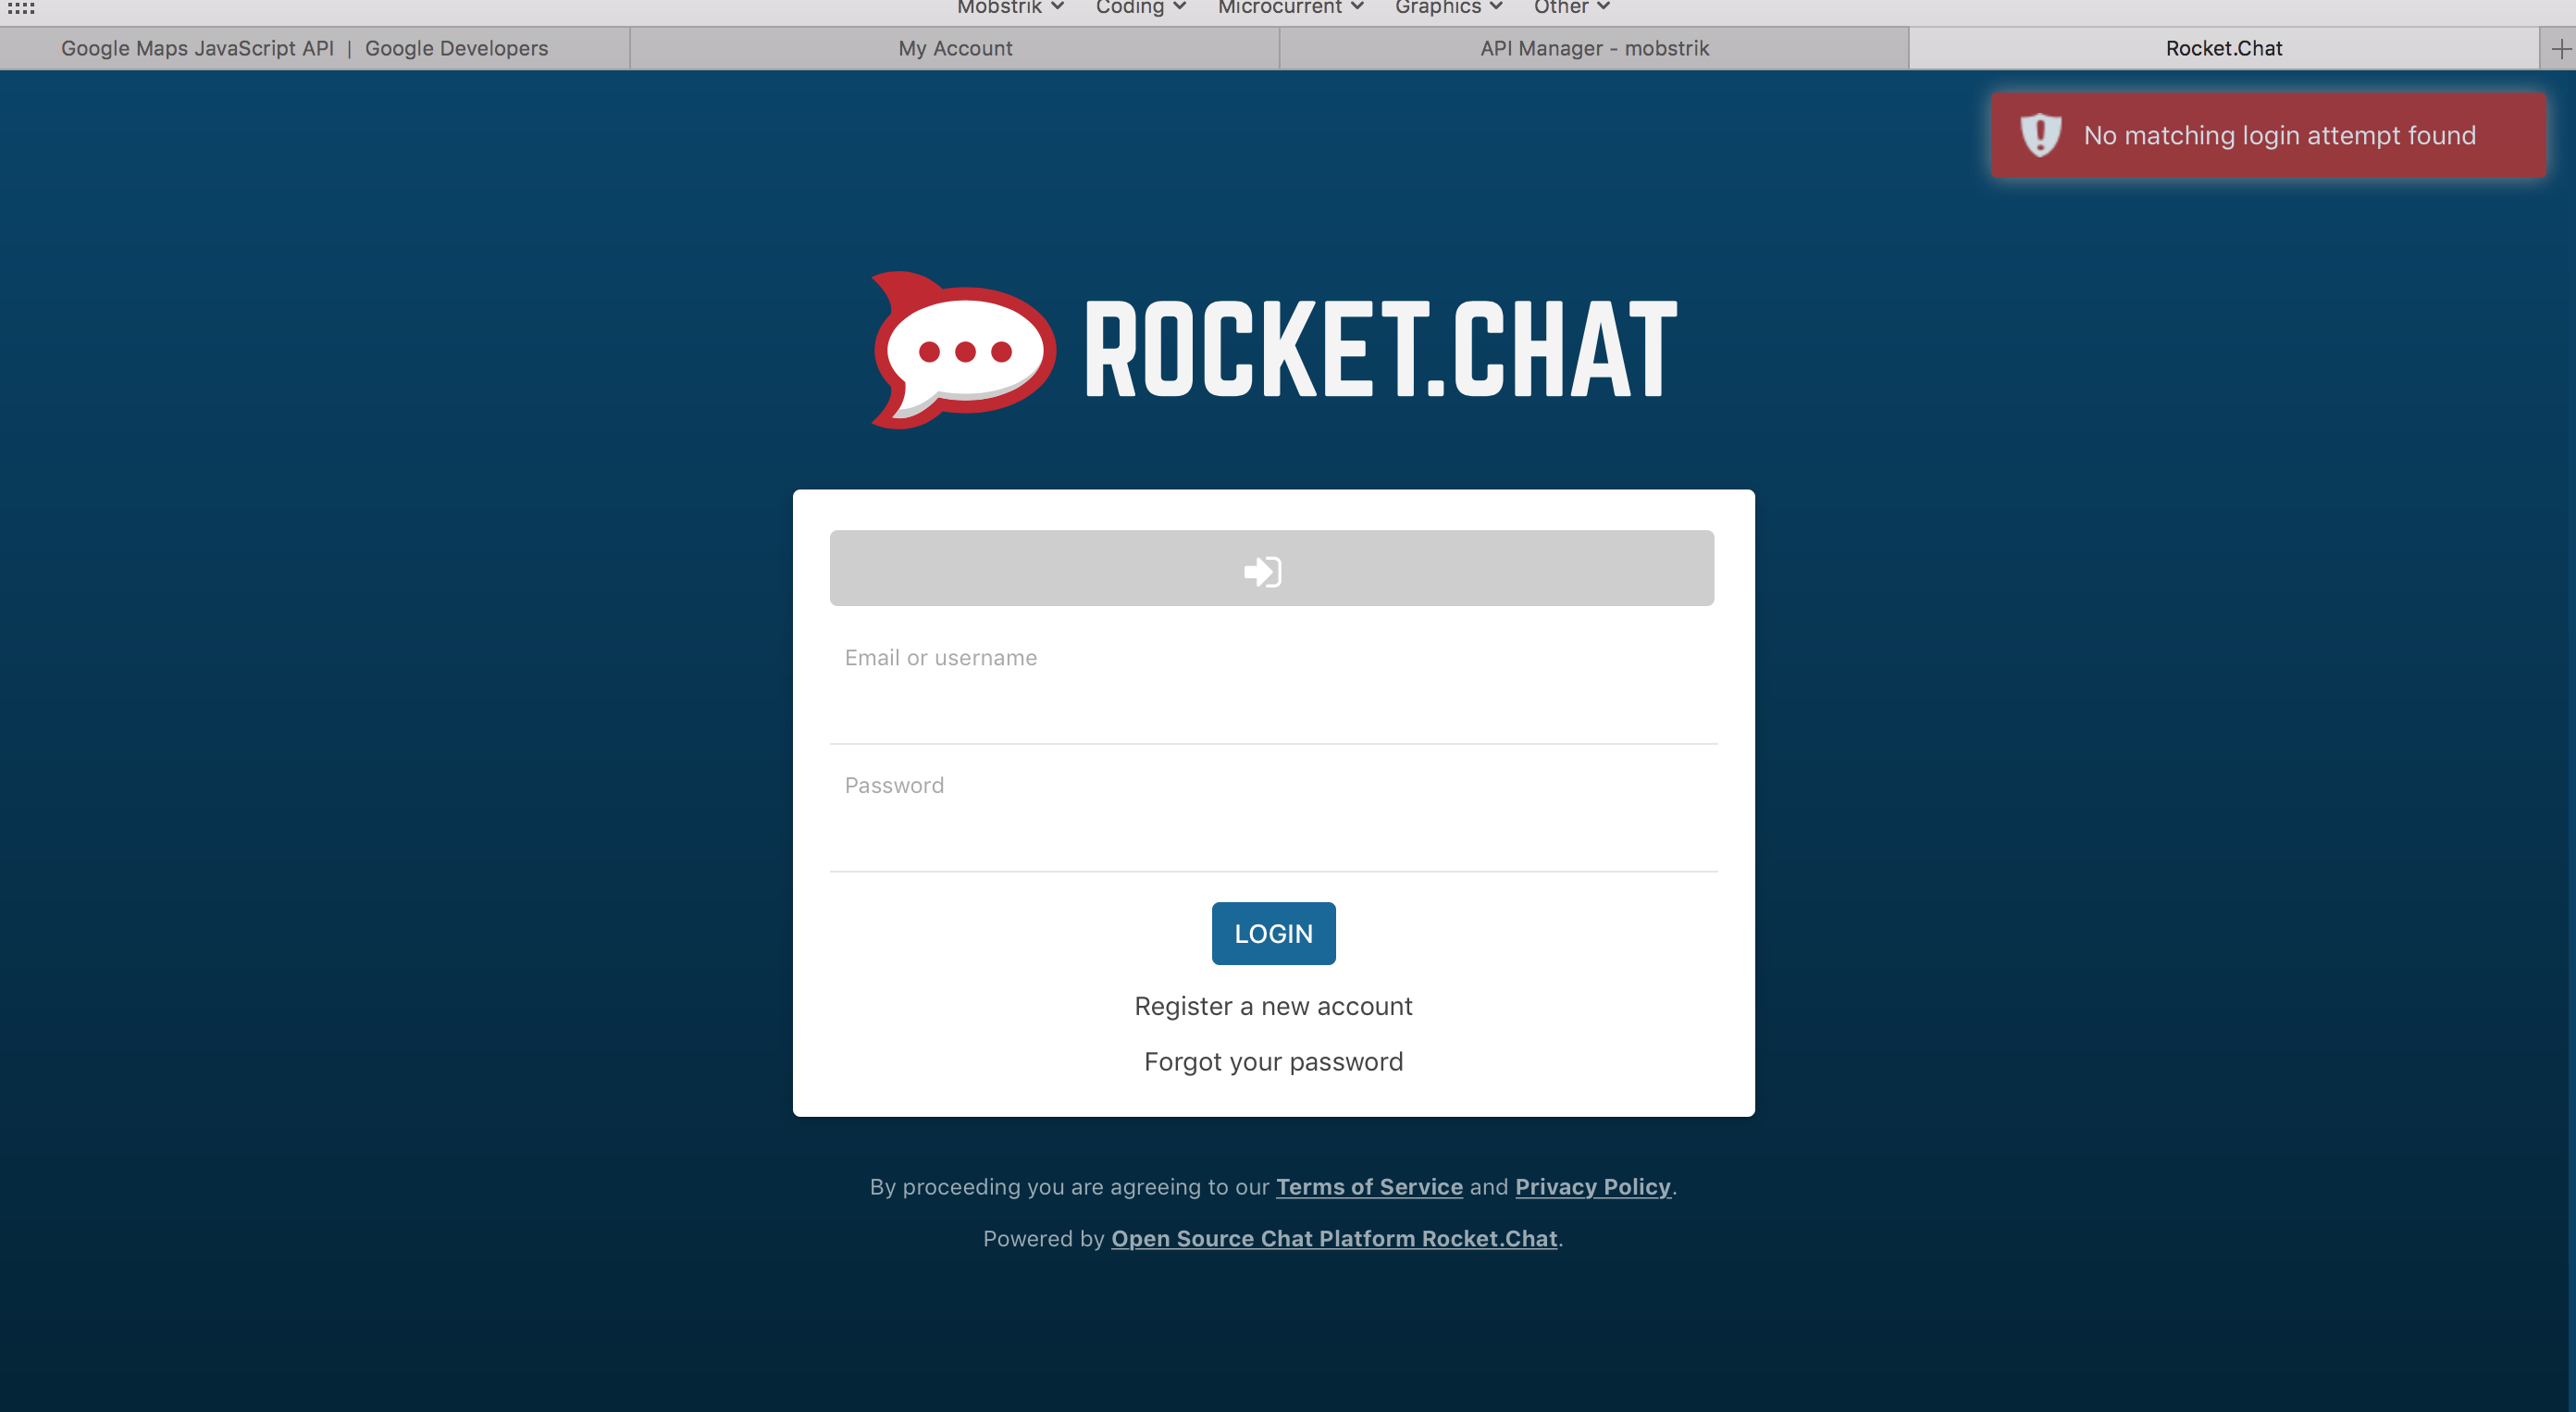The image size is (2576, 1412).
Task: Expand the Other bookmarks dropdown
Action: [1571, 7]
